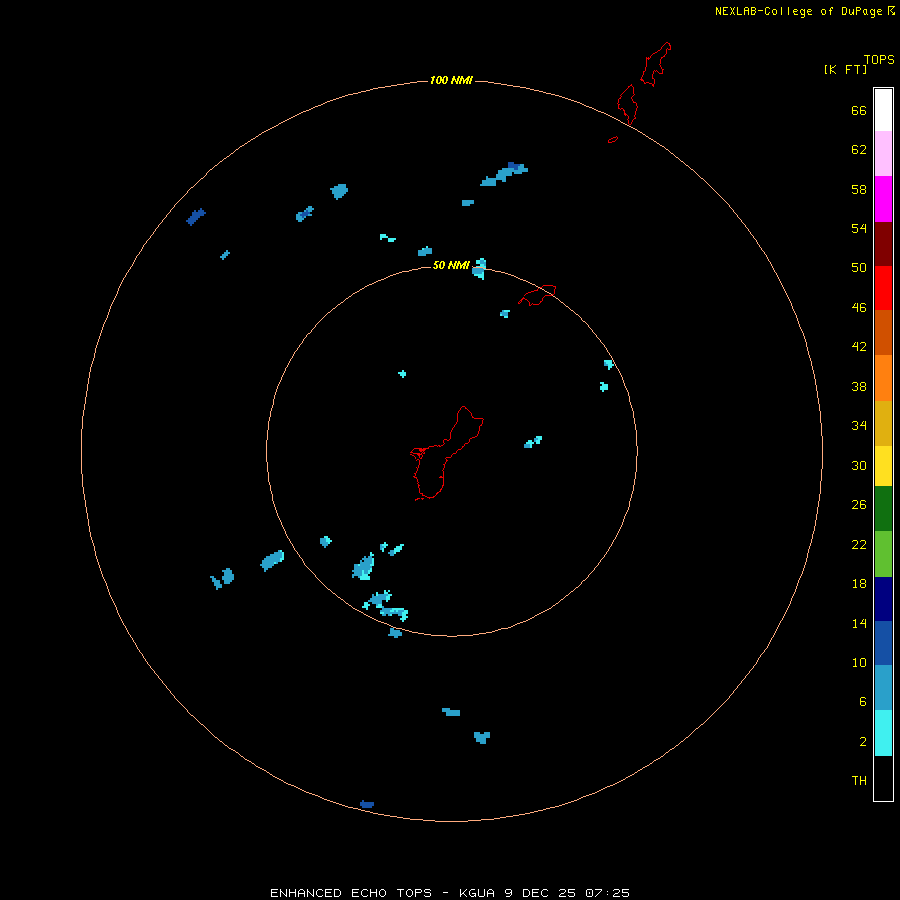Click the TOPS legend title

(x=879, y=59)
